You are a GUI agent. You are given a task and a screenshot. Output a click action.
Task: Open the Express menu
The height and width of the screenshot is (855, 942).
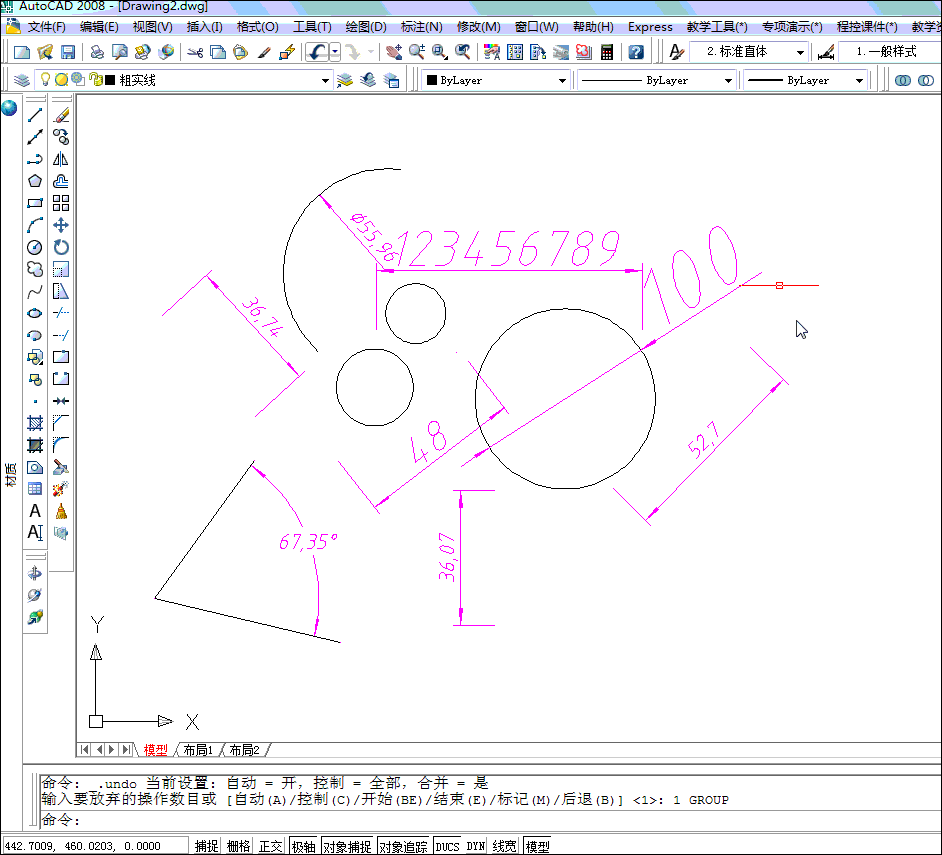[x=650, y=27]
